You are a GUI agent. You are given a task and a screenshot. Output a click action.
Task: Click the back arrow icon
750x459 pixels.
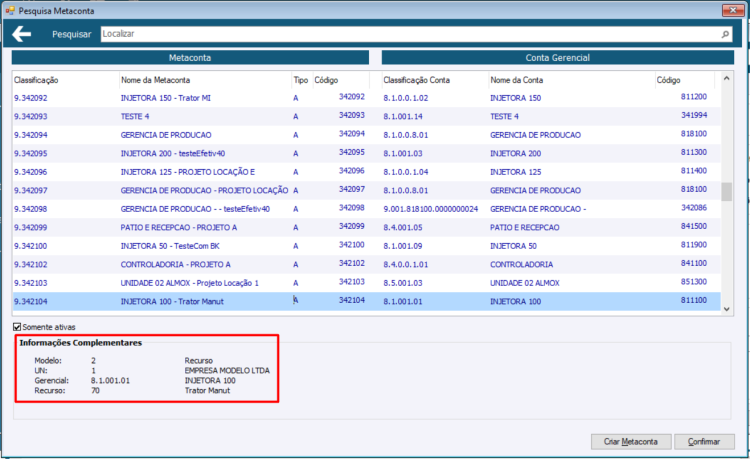click(22, 34)
